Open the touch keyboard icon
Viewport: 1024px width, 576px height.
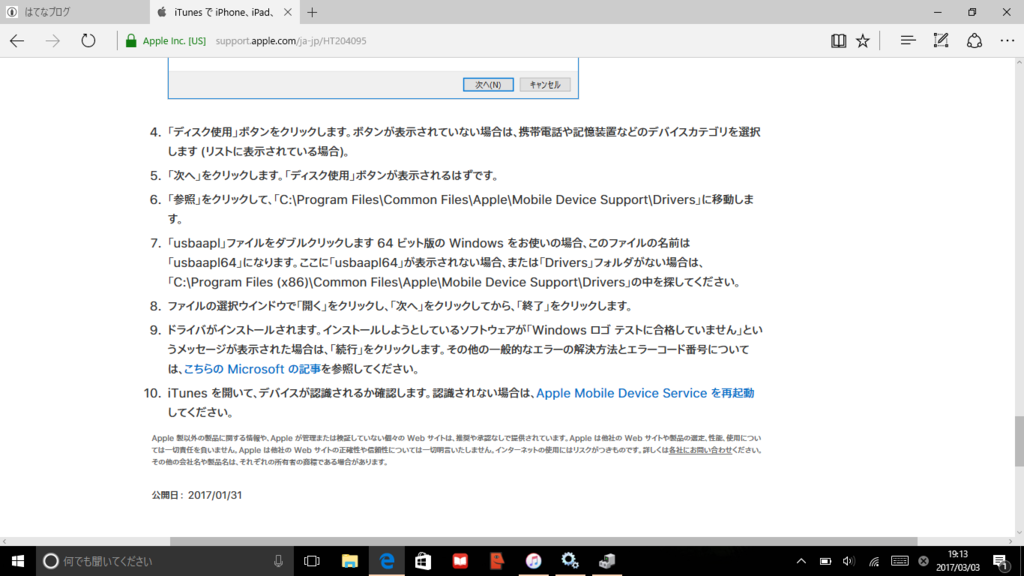click(899, 561)
